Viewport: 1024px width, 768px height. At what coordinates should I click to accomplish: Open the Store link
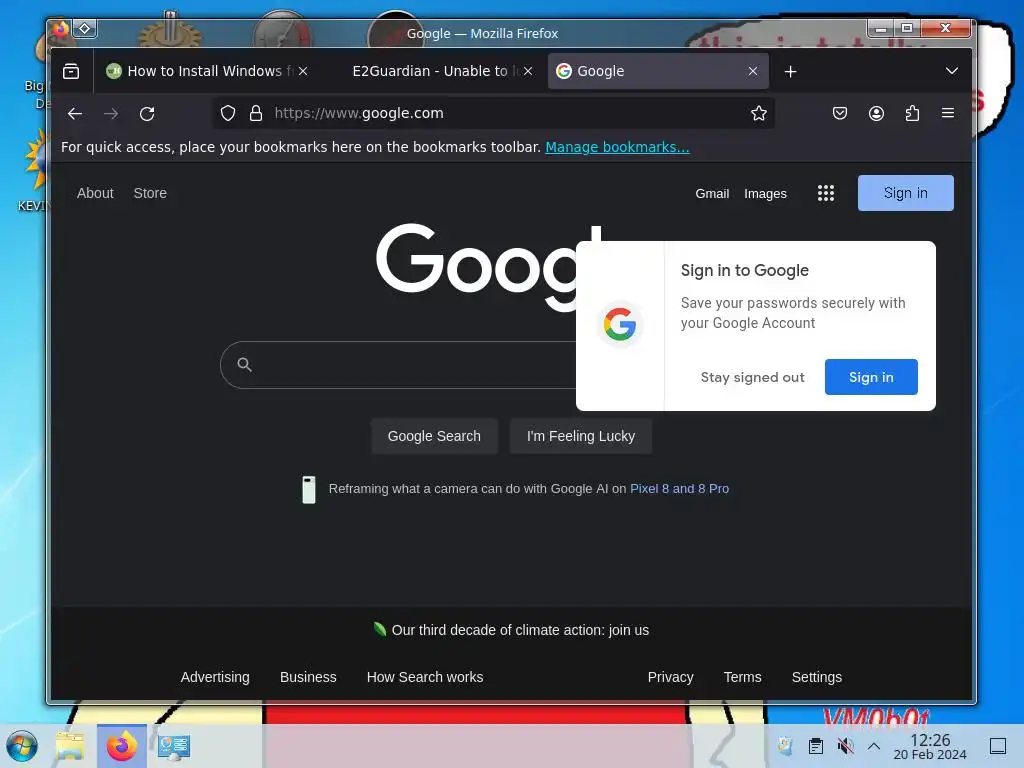click(x=150, y=193)
